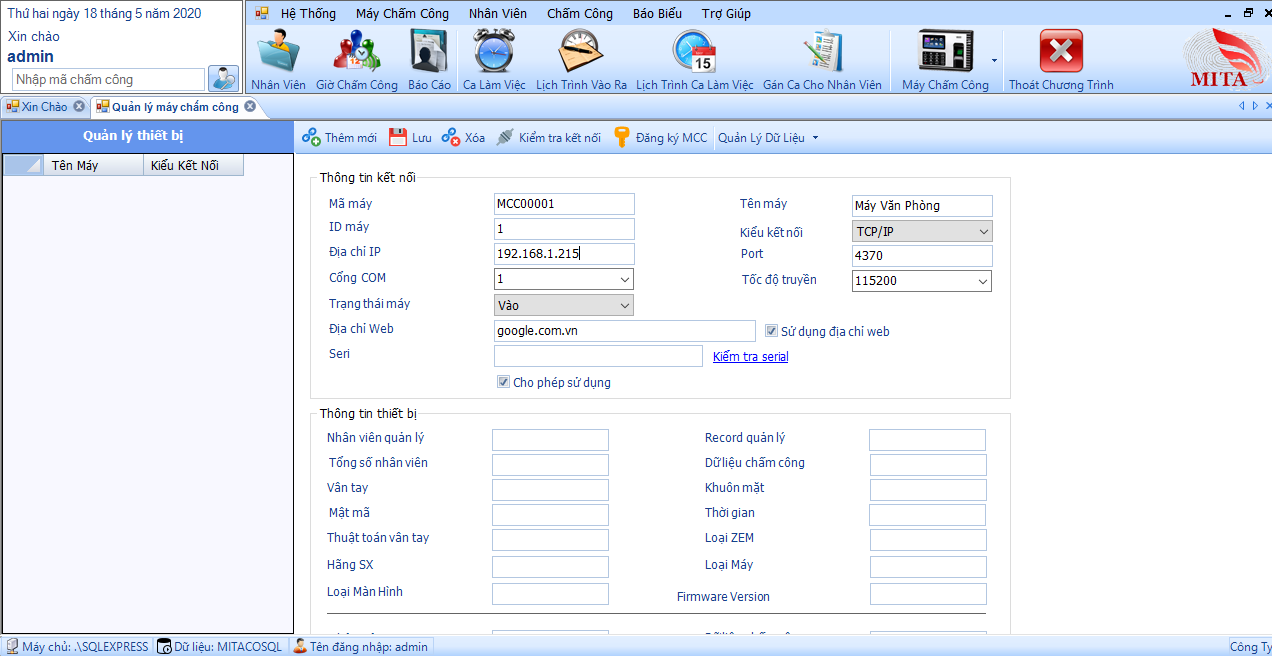Viewport: 1272px width, 656px height.
Task: Click Gán Ca Cho Nhân Viên icon
Action: point(822,51)
